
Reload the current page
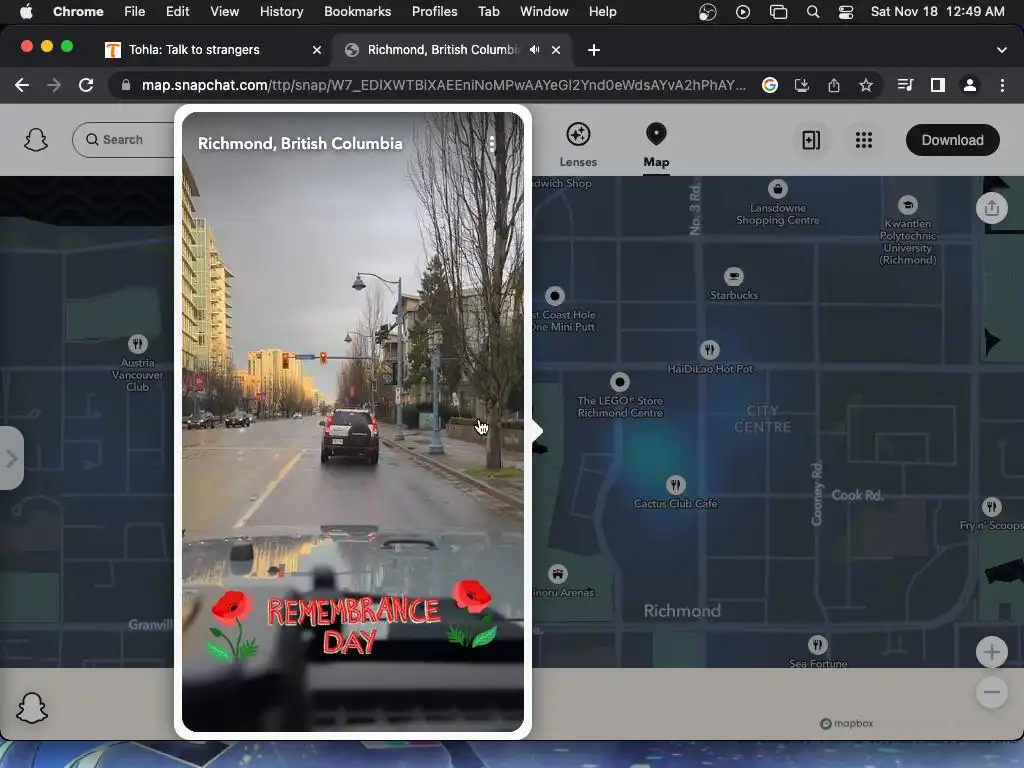click(x=86, y=85)
